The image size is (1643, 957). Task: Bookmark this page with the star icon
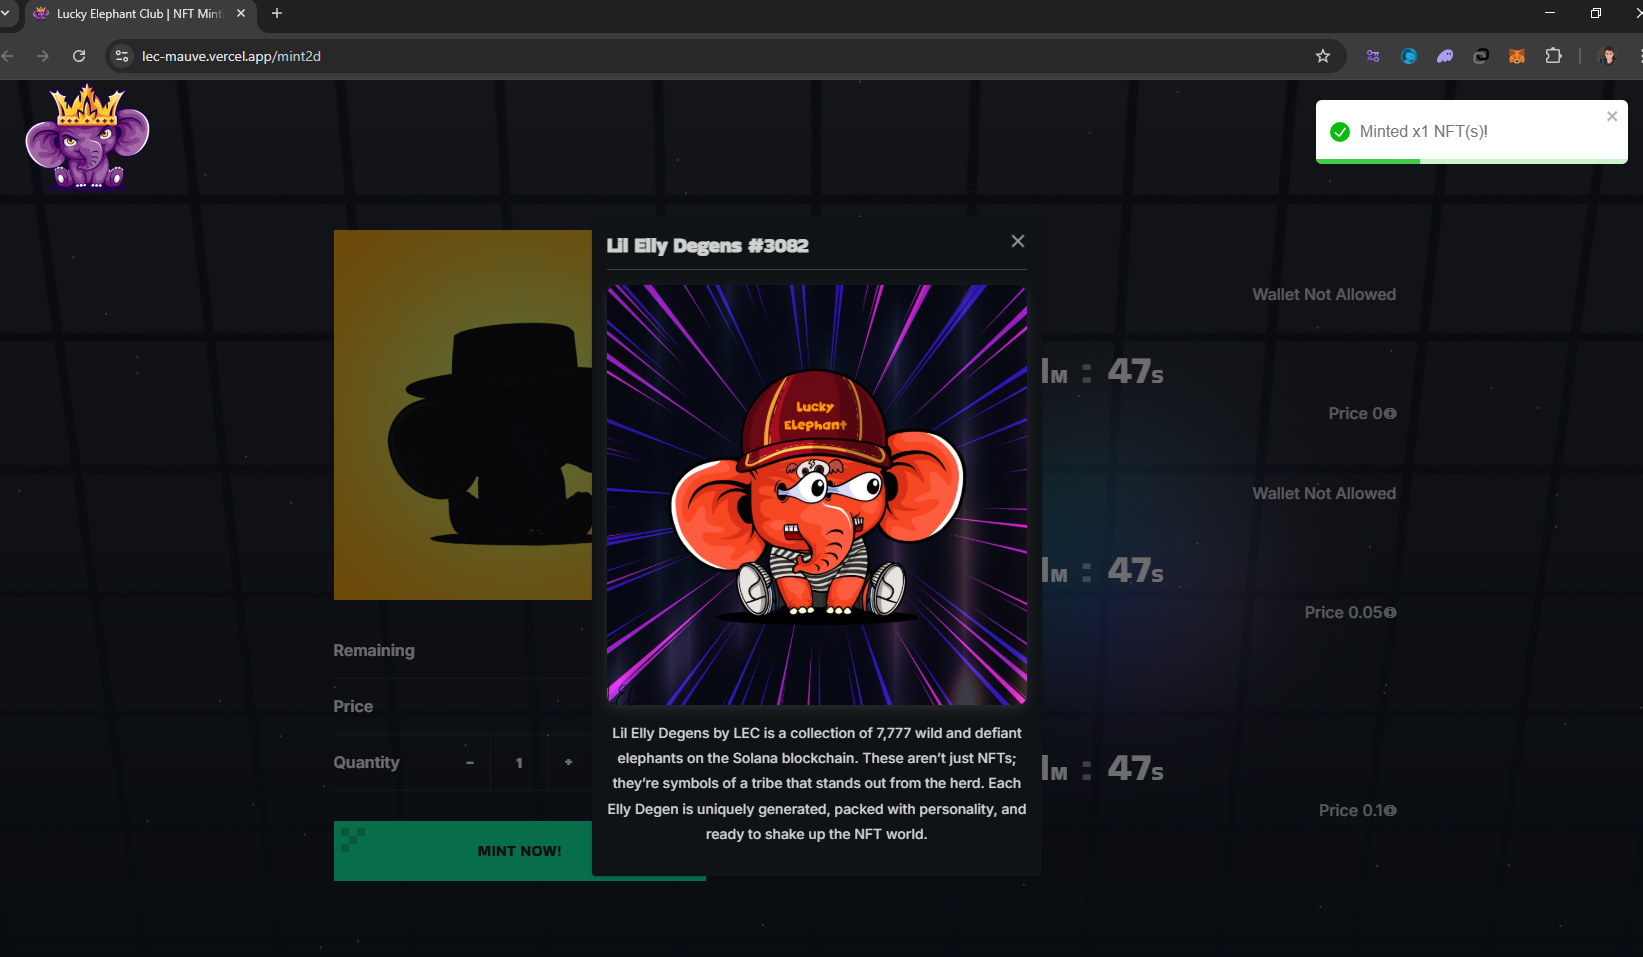(x=1323, y=56)
